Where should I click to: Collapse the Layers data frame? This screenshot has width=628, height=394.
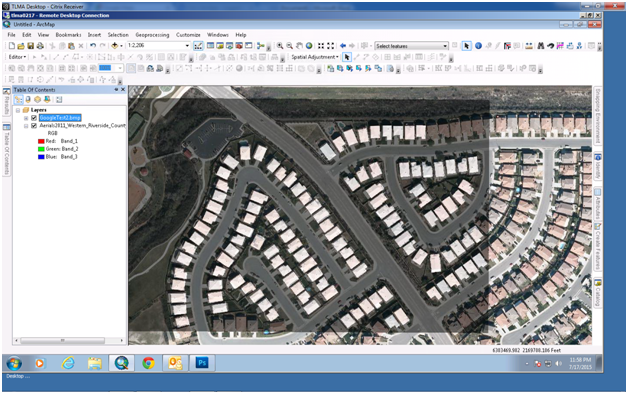[x=18, y=110]
